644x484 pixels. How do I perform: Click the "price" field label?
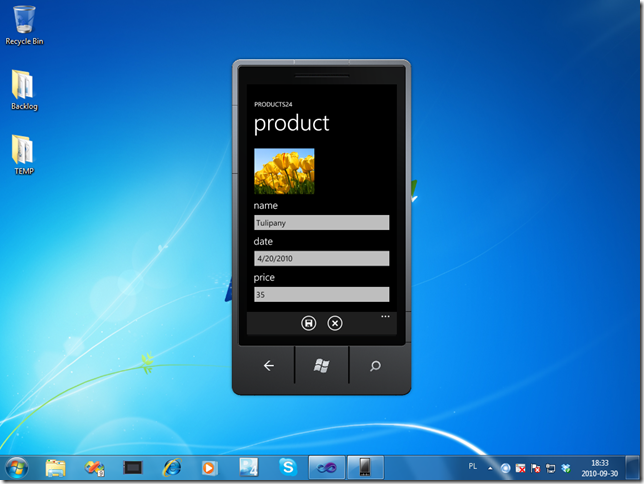pyautogui.click(x=264, y=277)
